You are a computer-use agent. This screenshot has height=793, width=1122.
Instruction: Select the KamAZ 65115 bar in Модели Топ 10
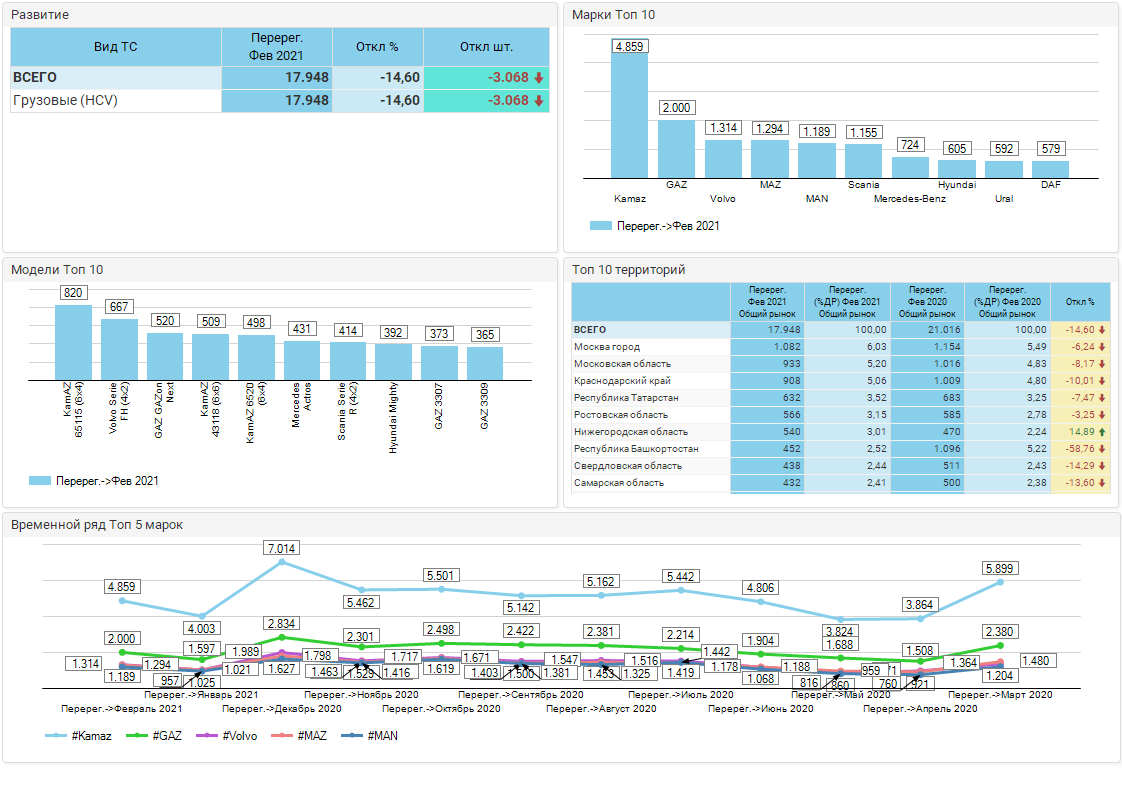(x=73, y=341)
